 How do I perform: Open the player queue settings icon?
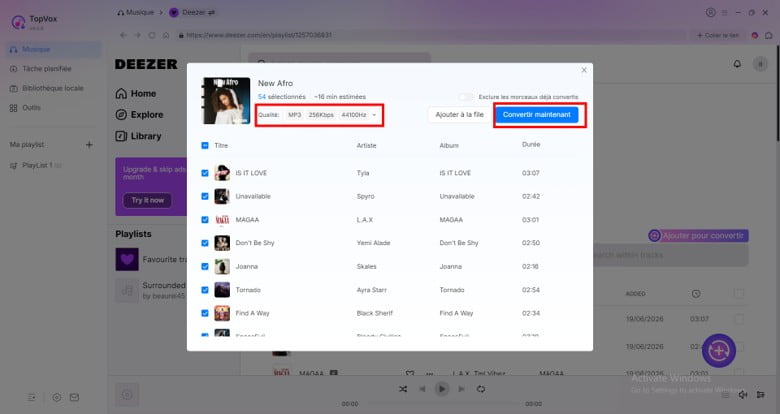pos(761,395)
